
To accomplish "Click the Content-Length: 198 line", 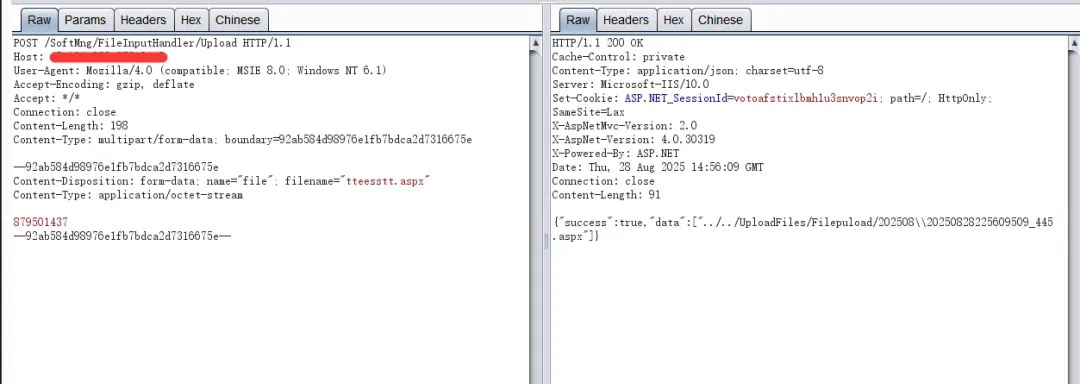I will (x=71, y=125).
